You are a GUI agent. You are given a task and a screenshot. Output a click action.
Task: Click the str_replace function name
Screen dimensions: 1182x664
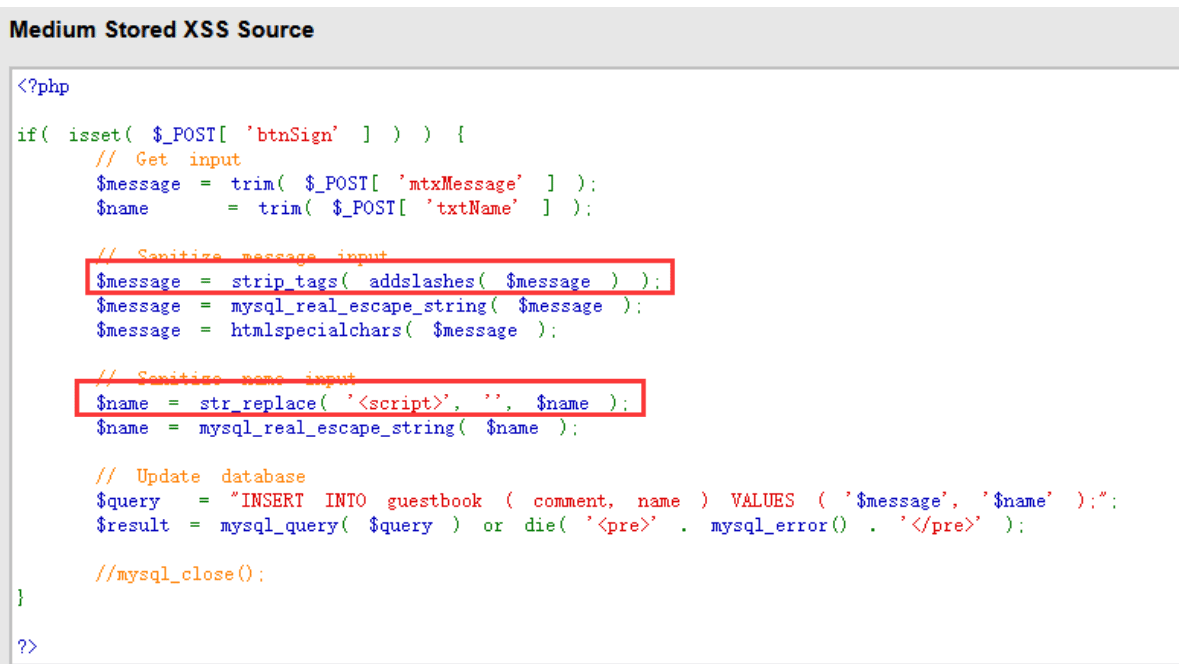point(258,403)
